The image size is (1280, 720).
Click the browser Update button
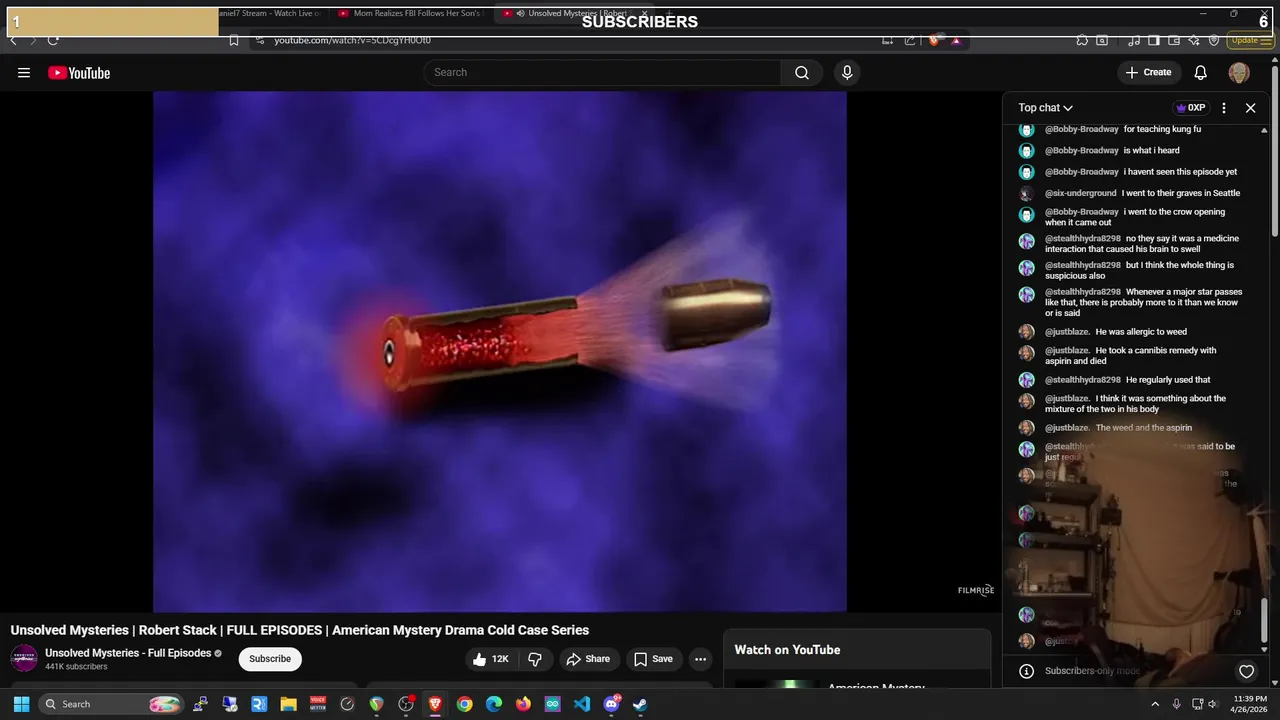pos(1251,40)
